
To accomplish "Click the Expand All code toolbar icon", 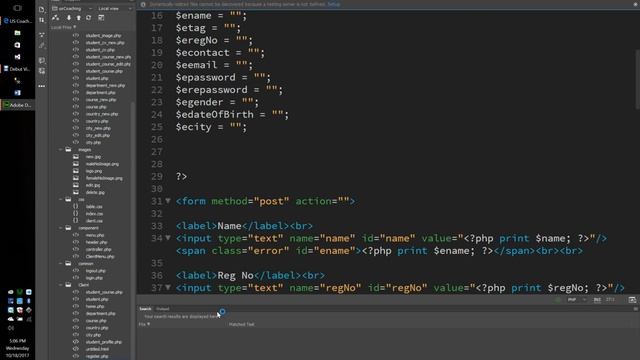I will pos(42,35).
